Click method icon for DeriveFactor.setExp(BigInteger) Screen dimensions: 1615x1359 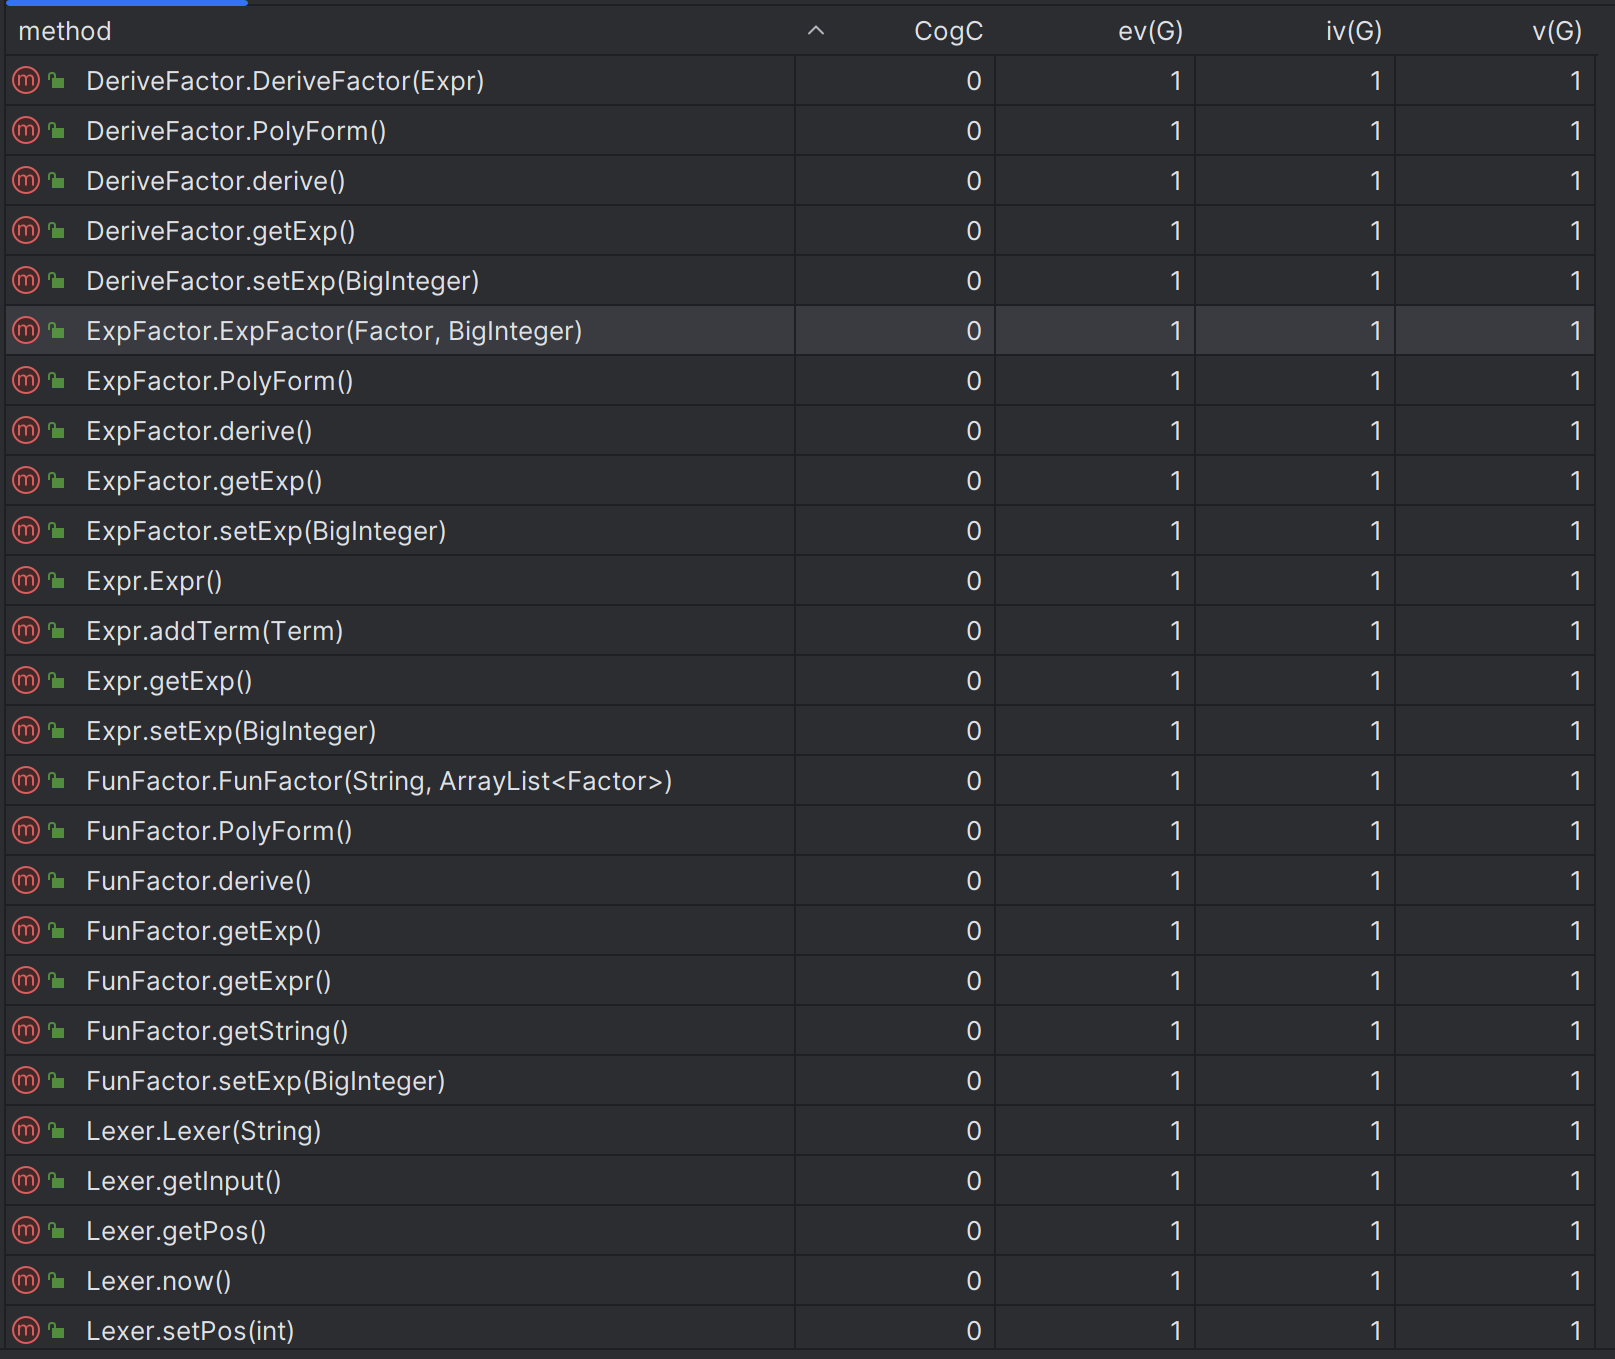coord(26,280)
